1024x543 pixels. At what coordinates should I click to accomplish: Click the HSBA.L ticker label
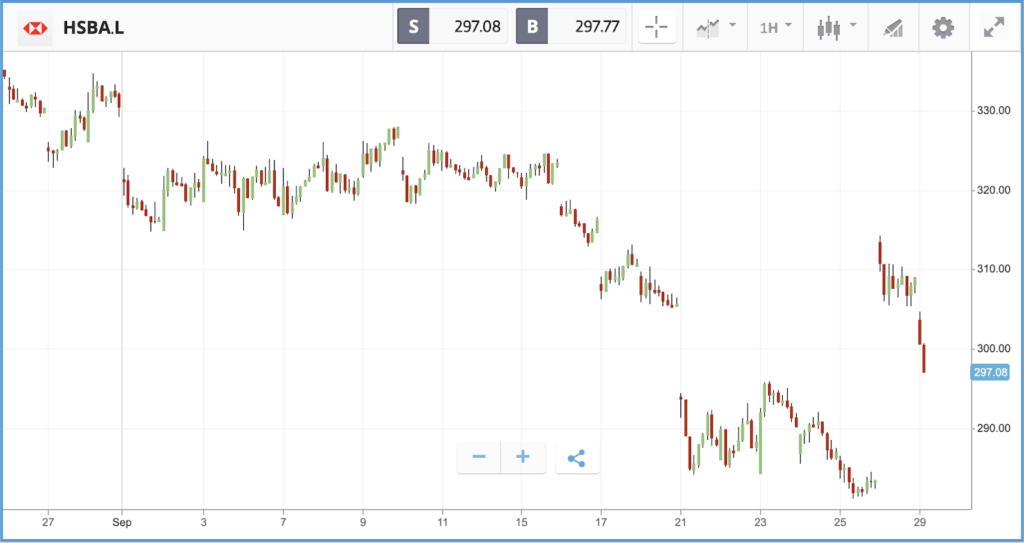[x=94, y=28]
